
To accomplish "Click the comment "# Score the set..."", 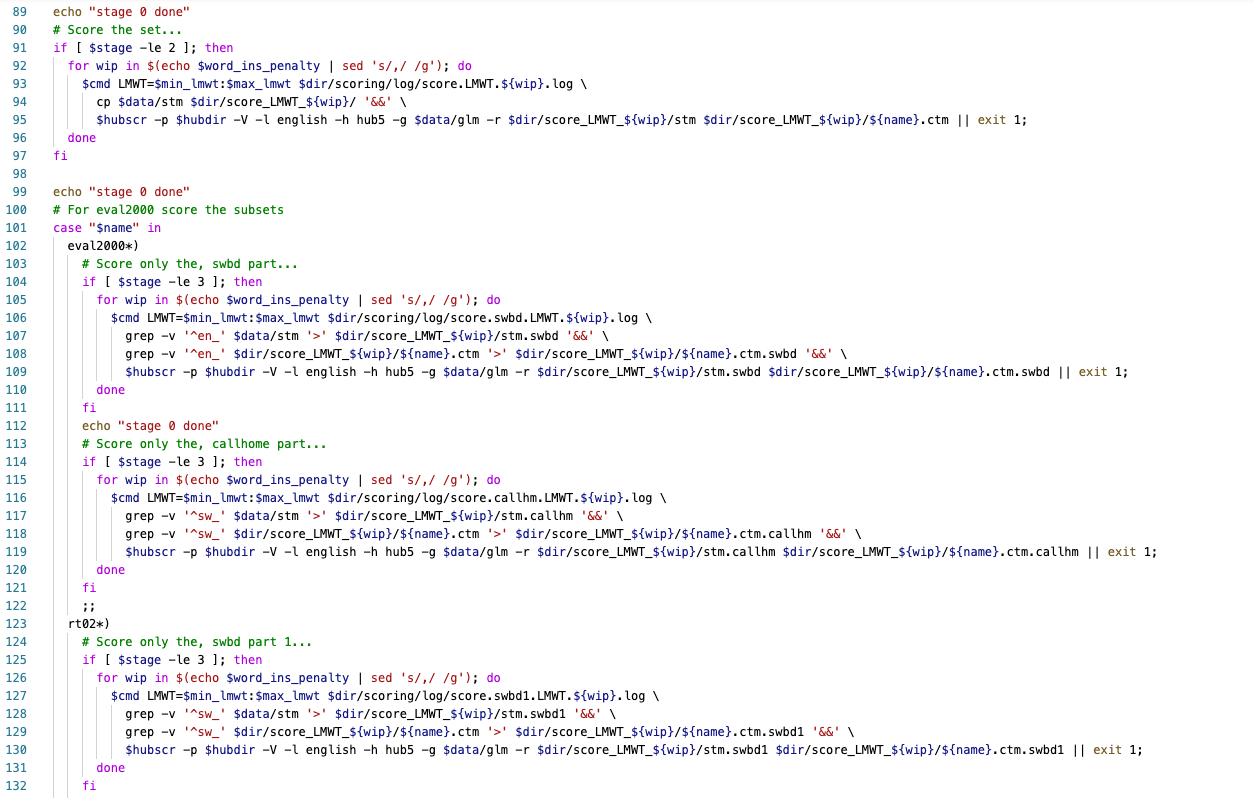I will point(118,29).
